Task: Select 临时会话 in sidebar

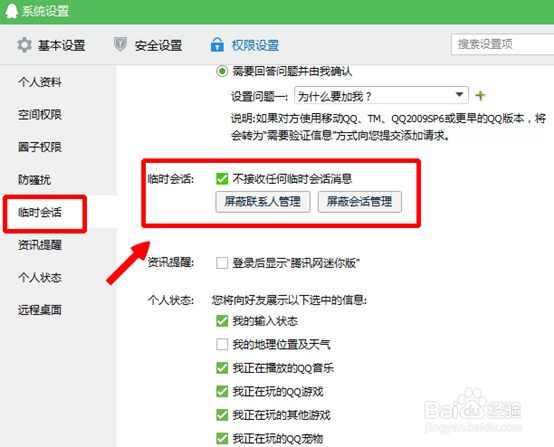Action: pos(40,212)
